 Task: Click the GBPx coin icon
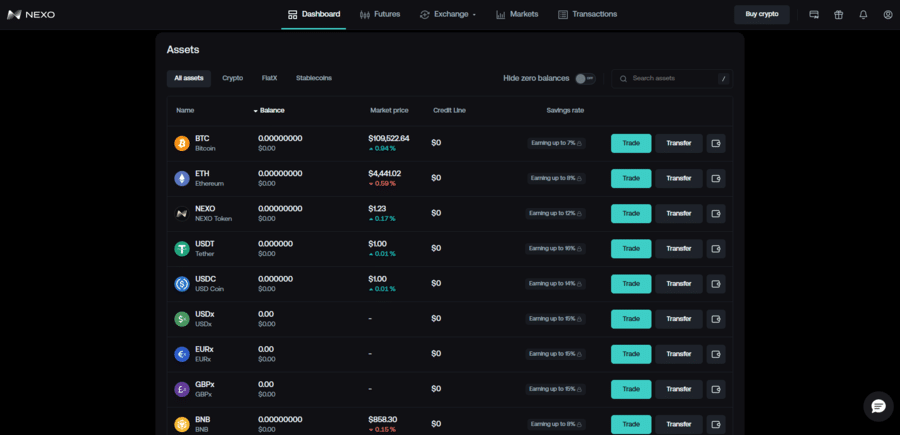click(182, 389)
